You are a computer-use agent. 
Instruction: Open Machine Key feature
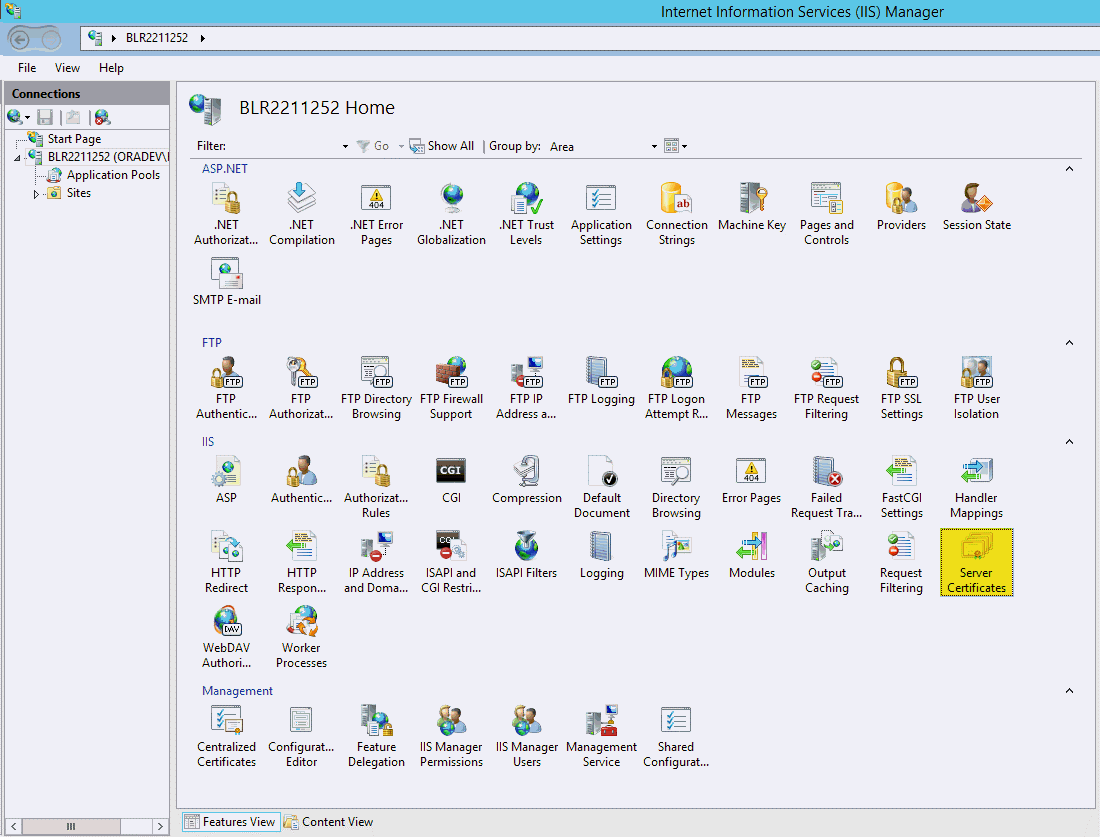point(751,207)
